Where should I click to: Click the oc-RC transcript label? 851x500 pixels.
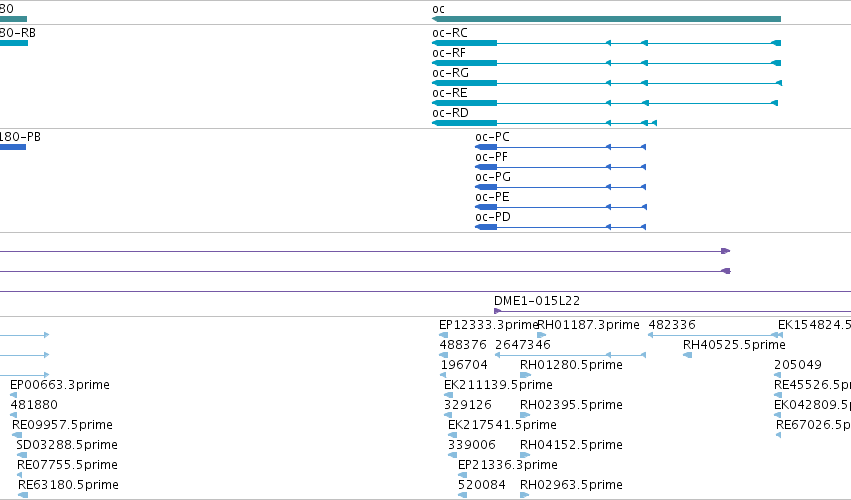coord(449,33)
